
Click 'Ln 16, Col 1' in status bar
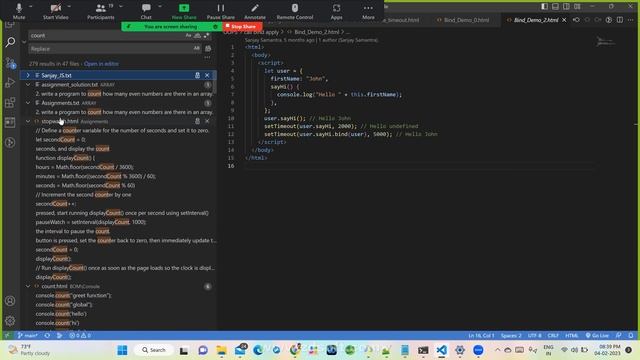(481, 336)
